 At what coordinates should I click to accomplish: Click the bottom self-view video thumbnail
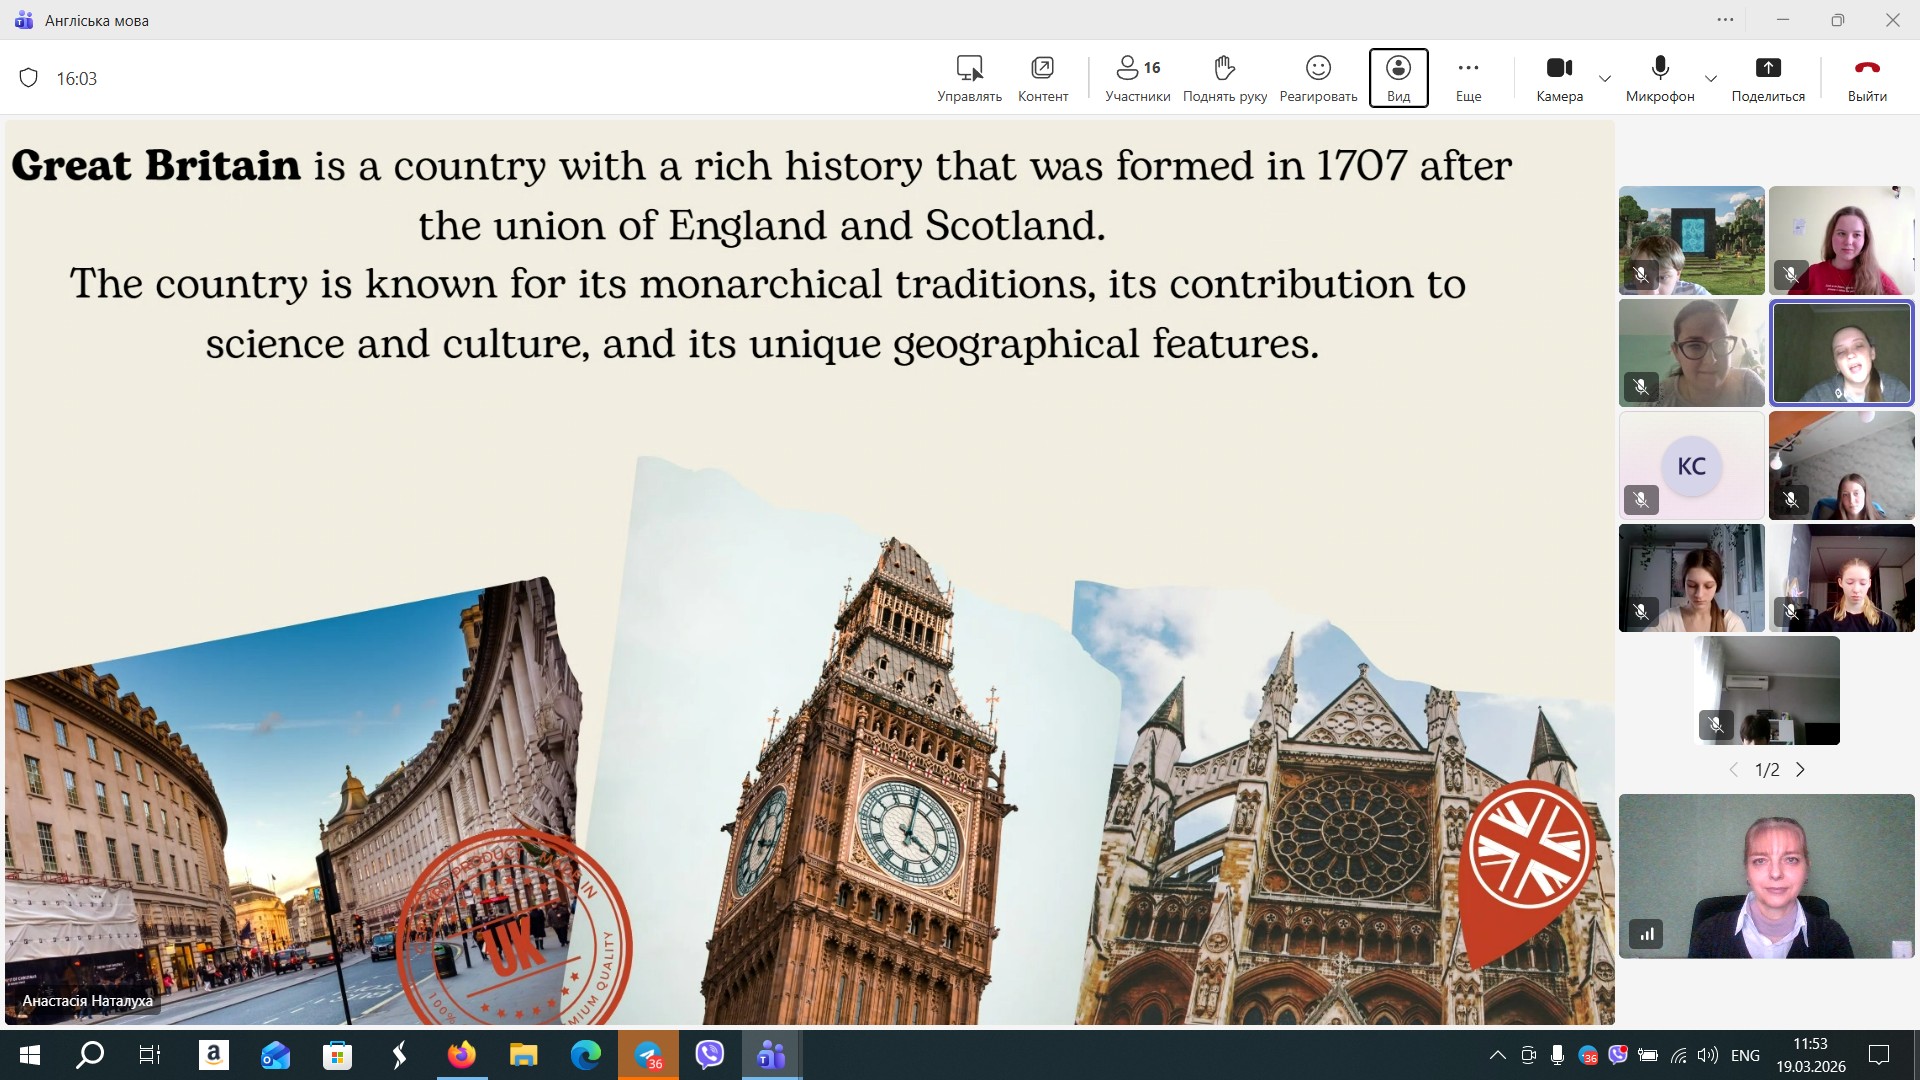click(x=1766, y=876)
